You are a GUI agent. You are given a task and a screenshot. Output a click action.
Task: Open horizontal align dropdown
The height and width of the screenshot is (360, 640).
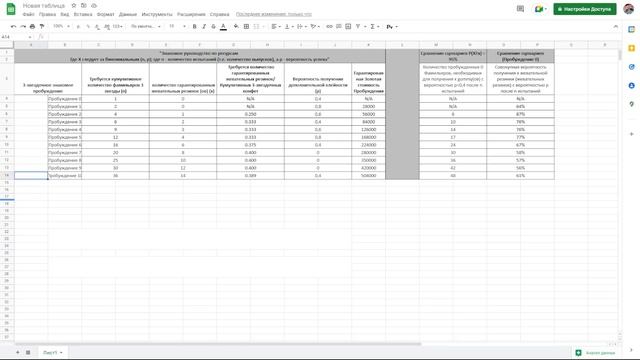click(276, 27)
